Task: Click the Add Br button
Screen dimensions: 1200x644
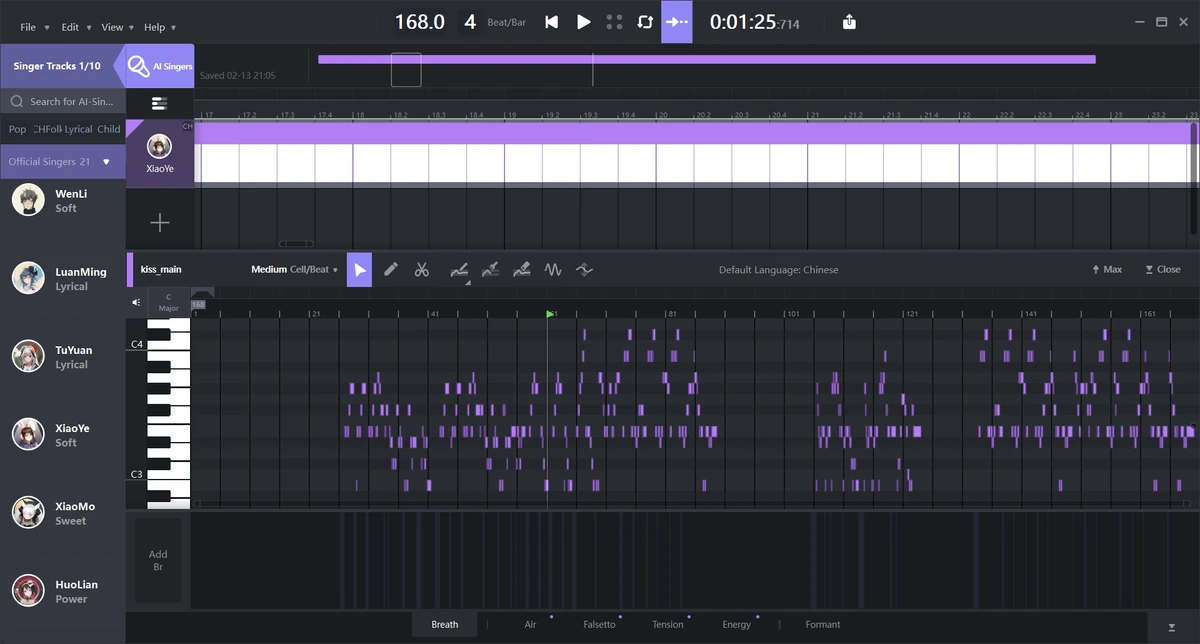Action: pyautogui.click(x=158, y=560)
